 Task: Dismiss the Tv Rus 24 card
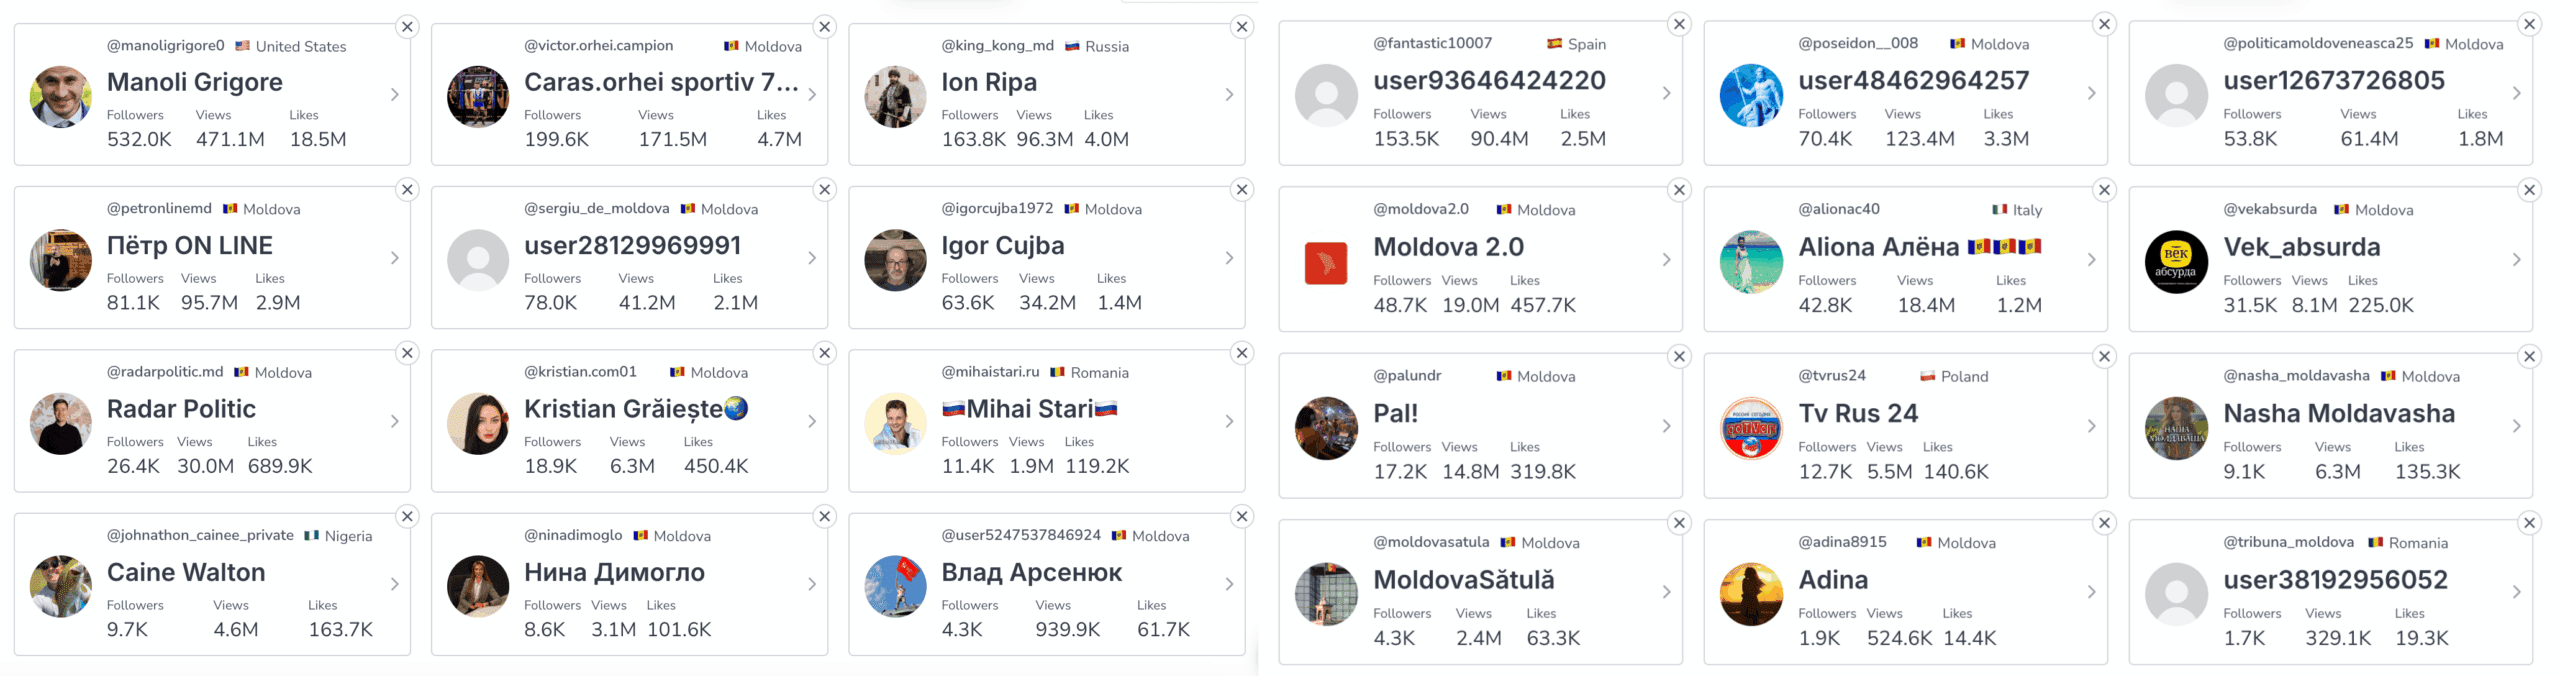coord(2104,356)
